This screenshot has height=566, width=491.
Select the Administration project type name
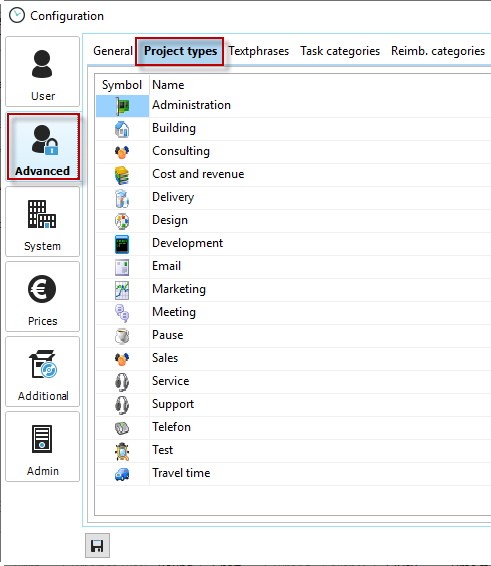point(191,105)
